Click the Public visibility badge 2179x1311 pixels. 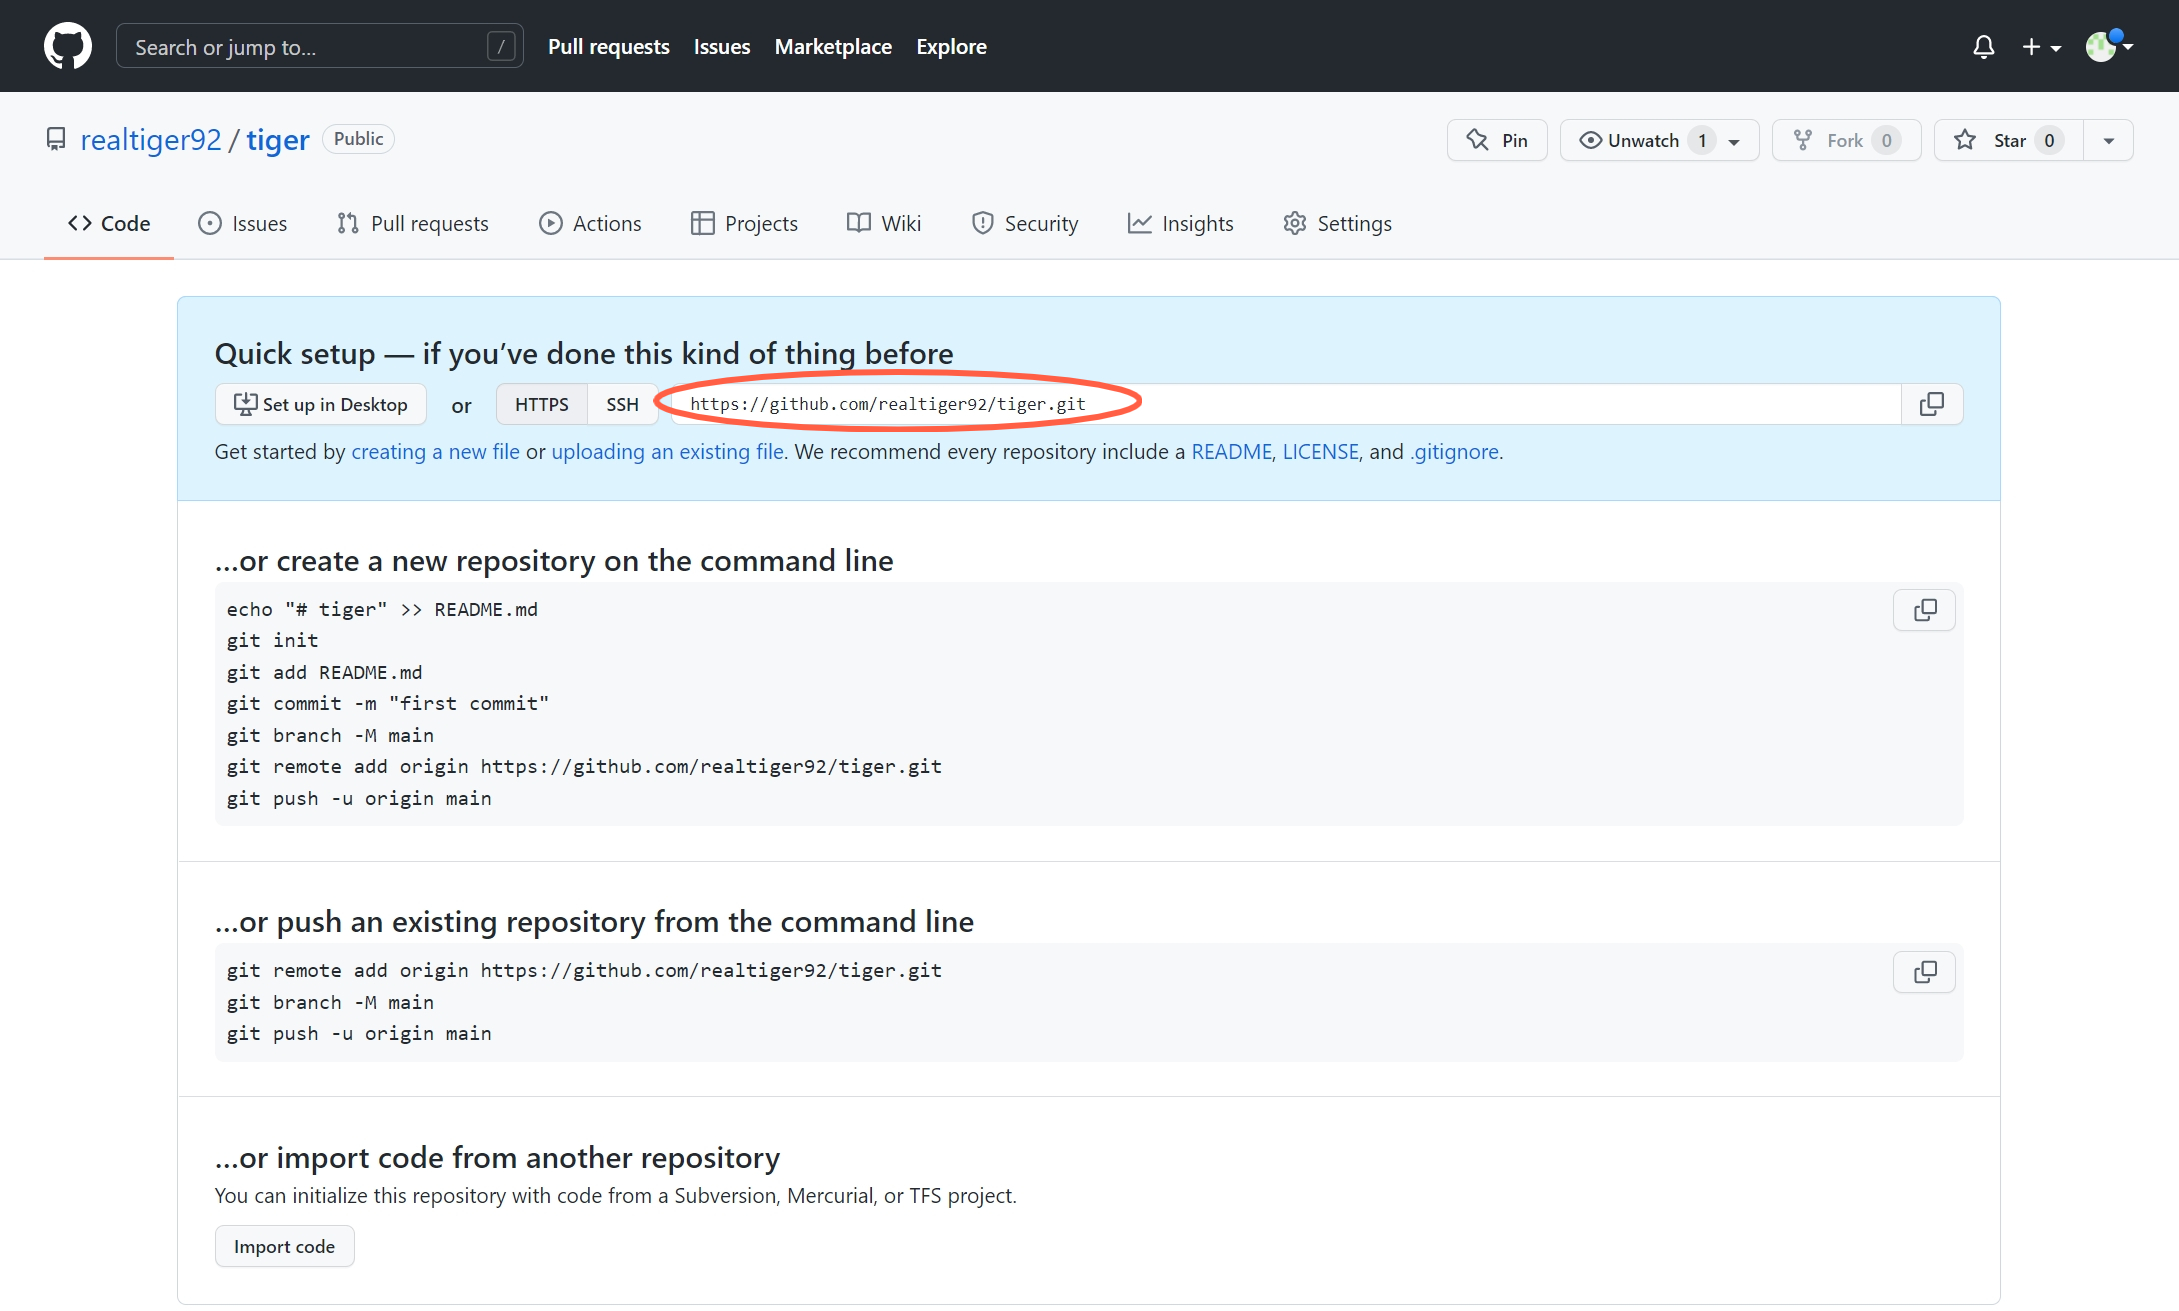point(358,139)
